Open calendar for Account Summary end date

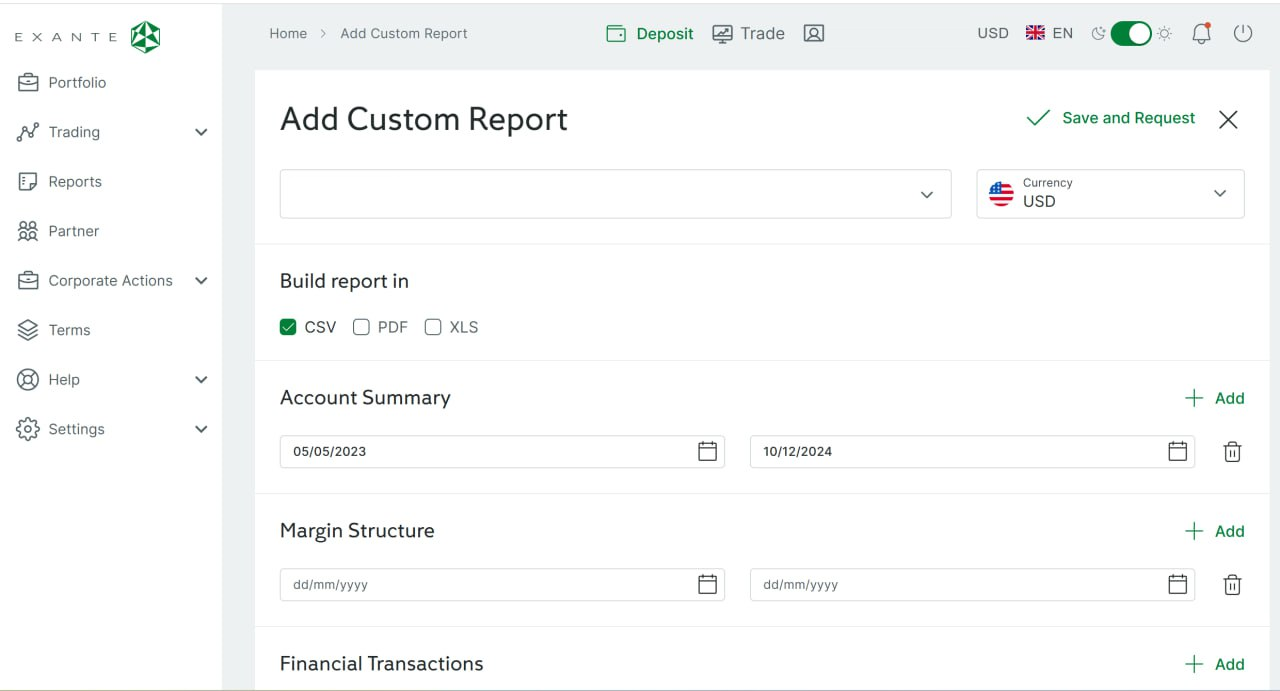[1177, 451]
